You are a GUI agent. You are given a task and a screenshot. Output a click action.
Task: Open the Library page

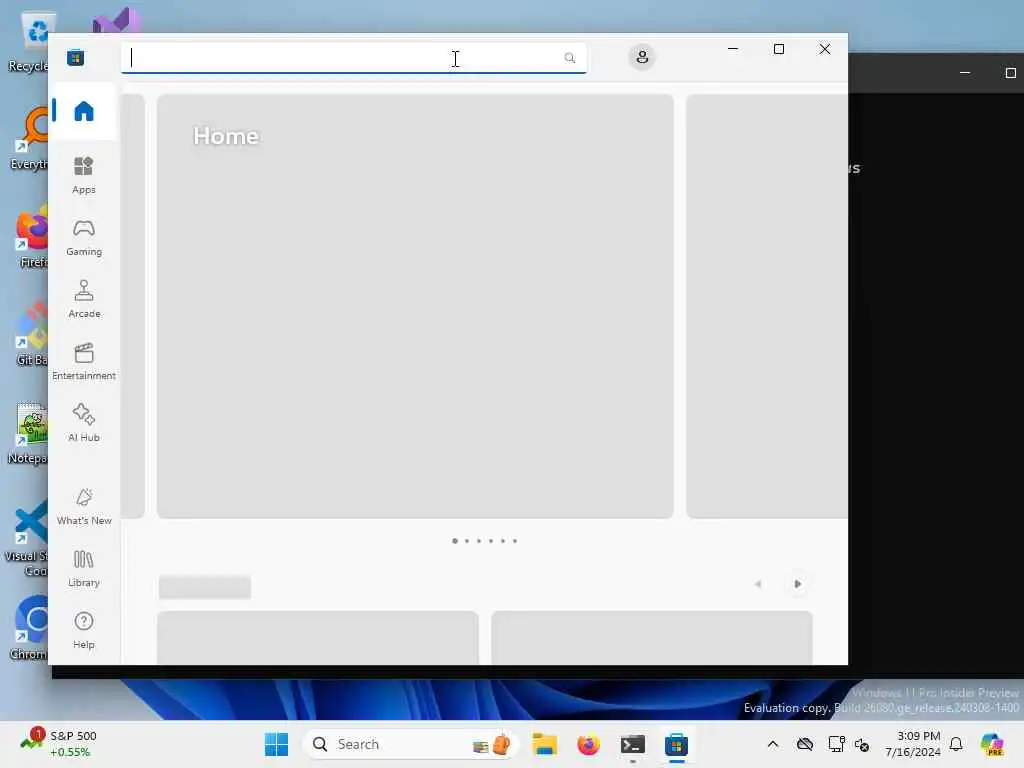click(84, 569)
